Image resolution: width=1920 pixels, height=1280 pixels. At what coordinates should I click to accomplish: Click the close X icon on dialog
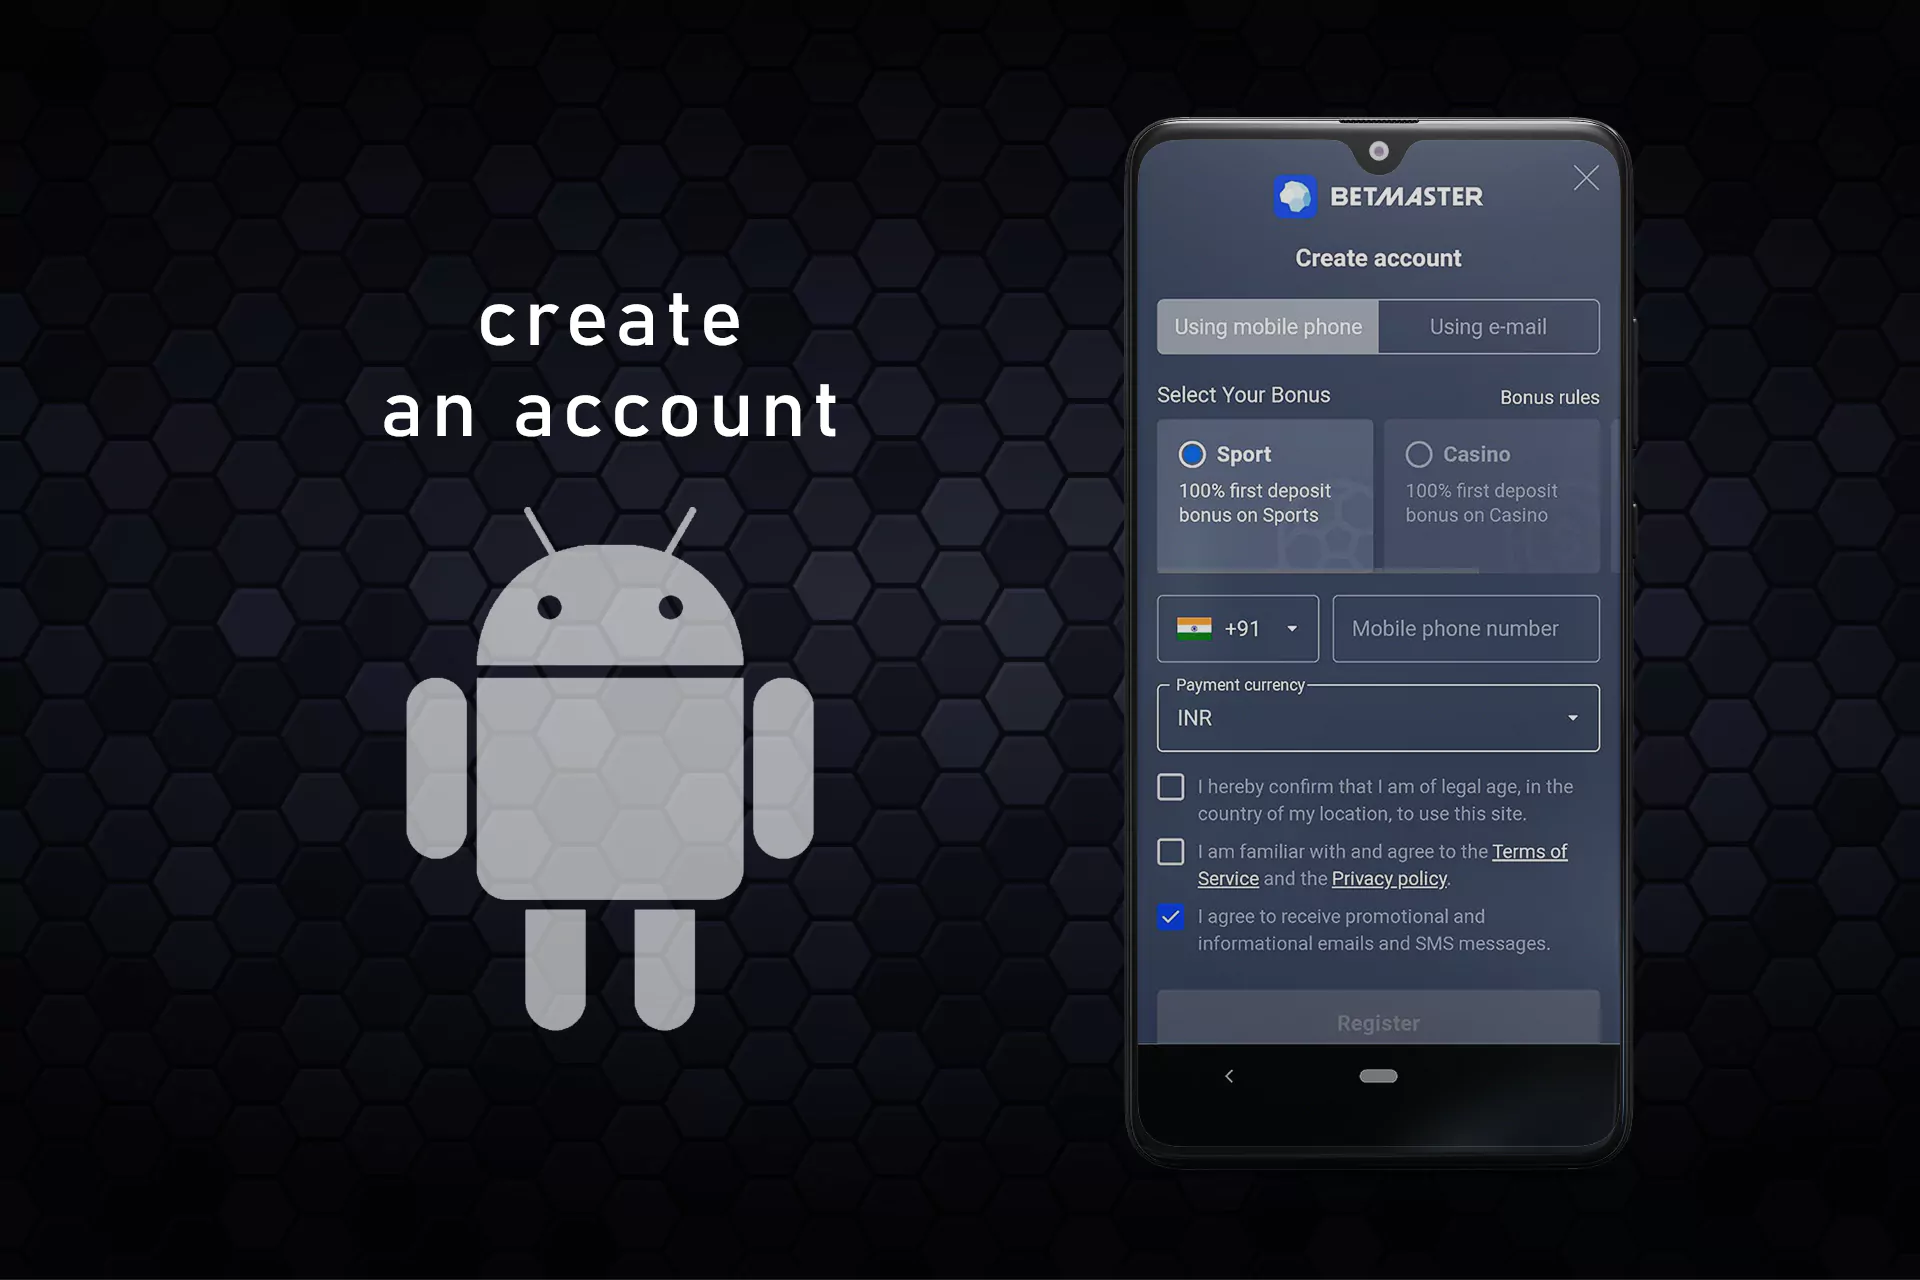[x=1586, y=176]
